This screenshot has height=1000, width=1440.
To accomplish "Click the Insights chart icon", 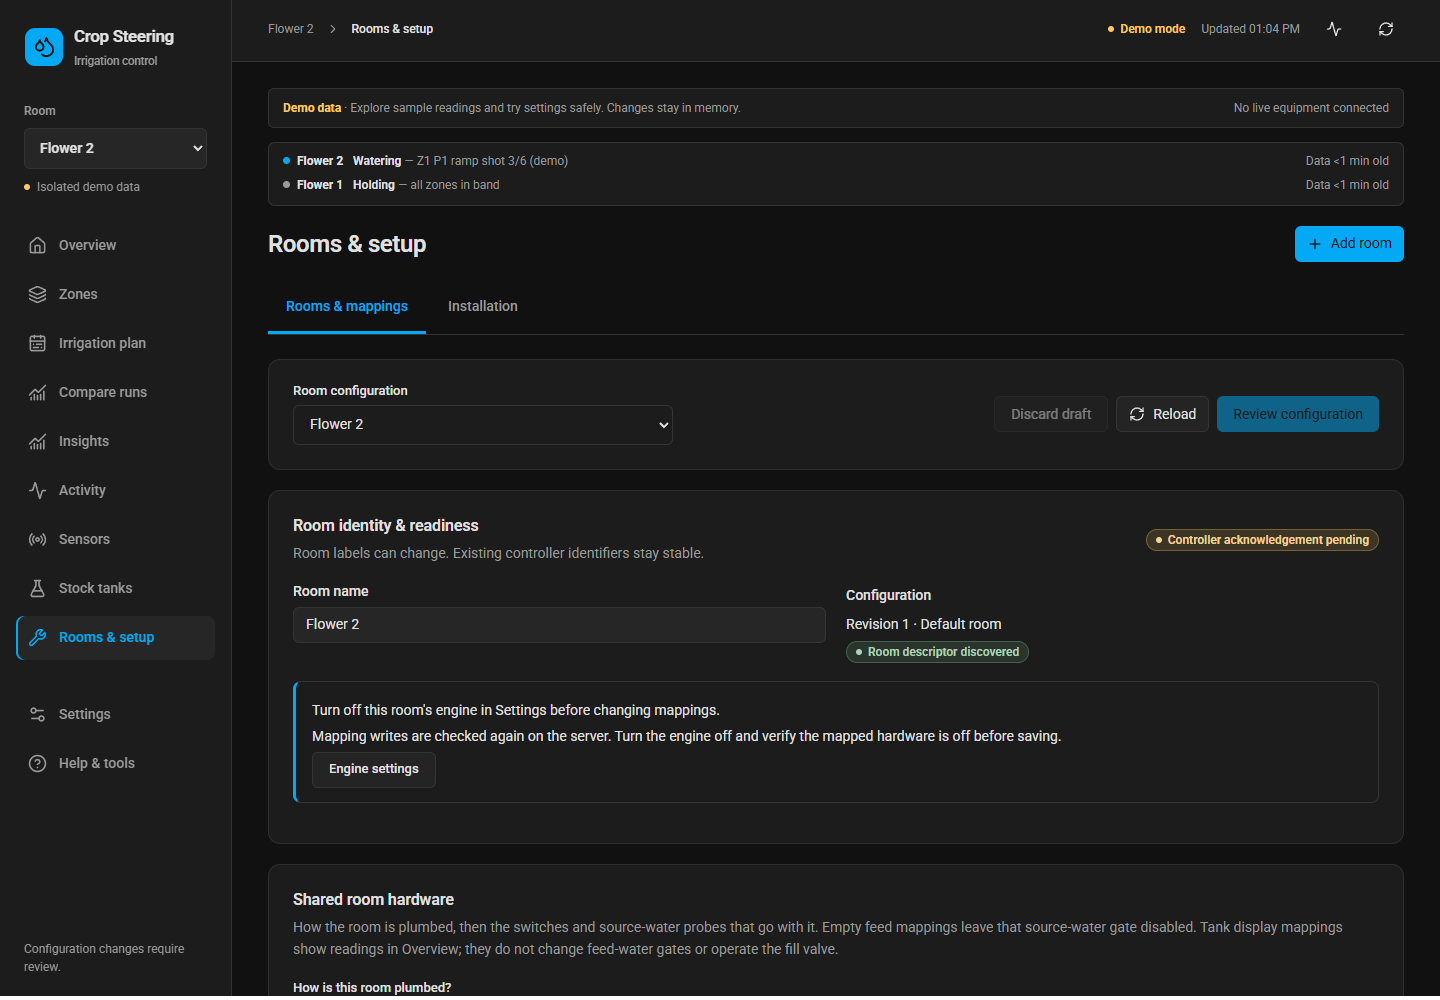I will coord(38,441).
